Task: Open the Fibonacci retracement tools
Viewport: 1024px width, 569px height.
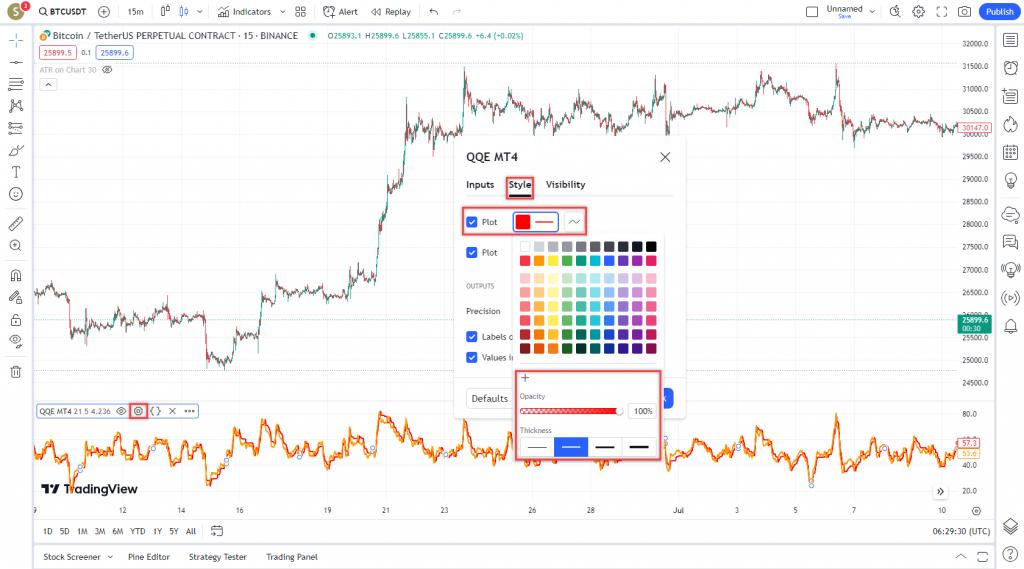Action: [x=16, y=84]
